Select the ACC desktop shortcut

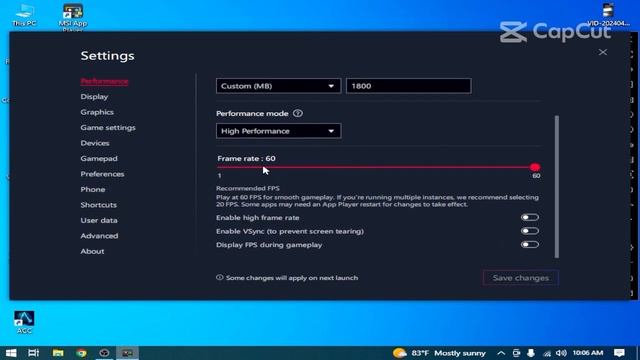coord(24,322)
